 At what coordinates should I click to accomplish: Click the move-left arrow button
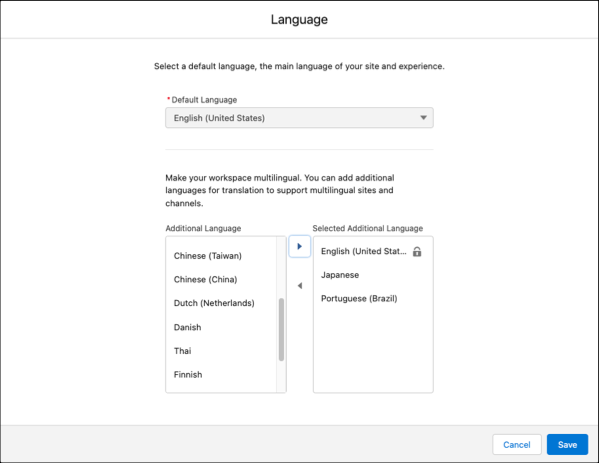click(300, 286)
